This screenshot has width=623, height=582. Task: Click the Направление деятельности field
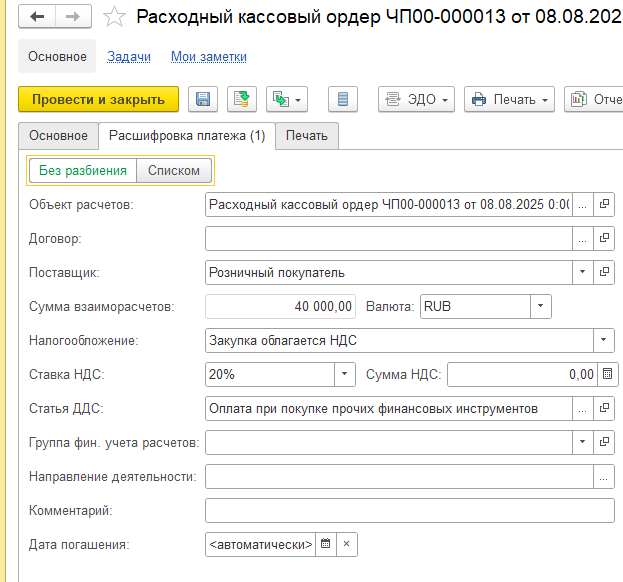click(399, 476)
